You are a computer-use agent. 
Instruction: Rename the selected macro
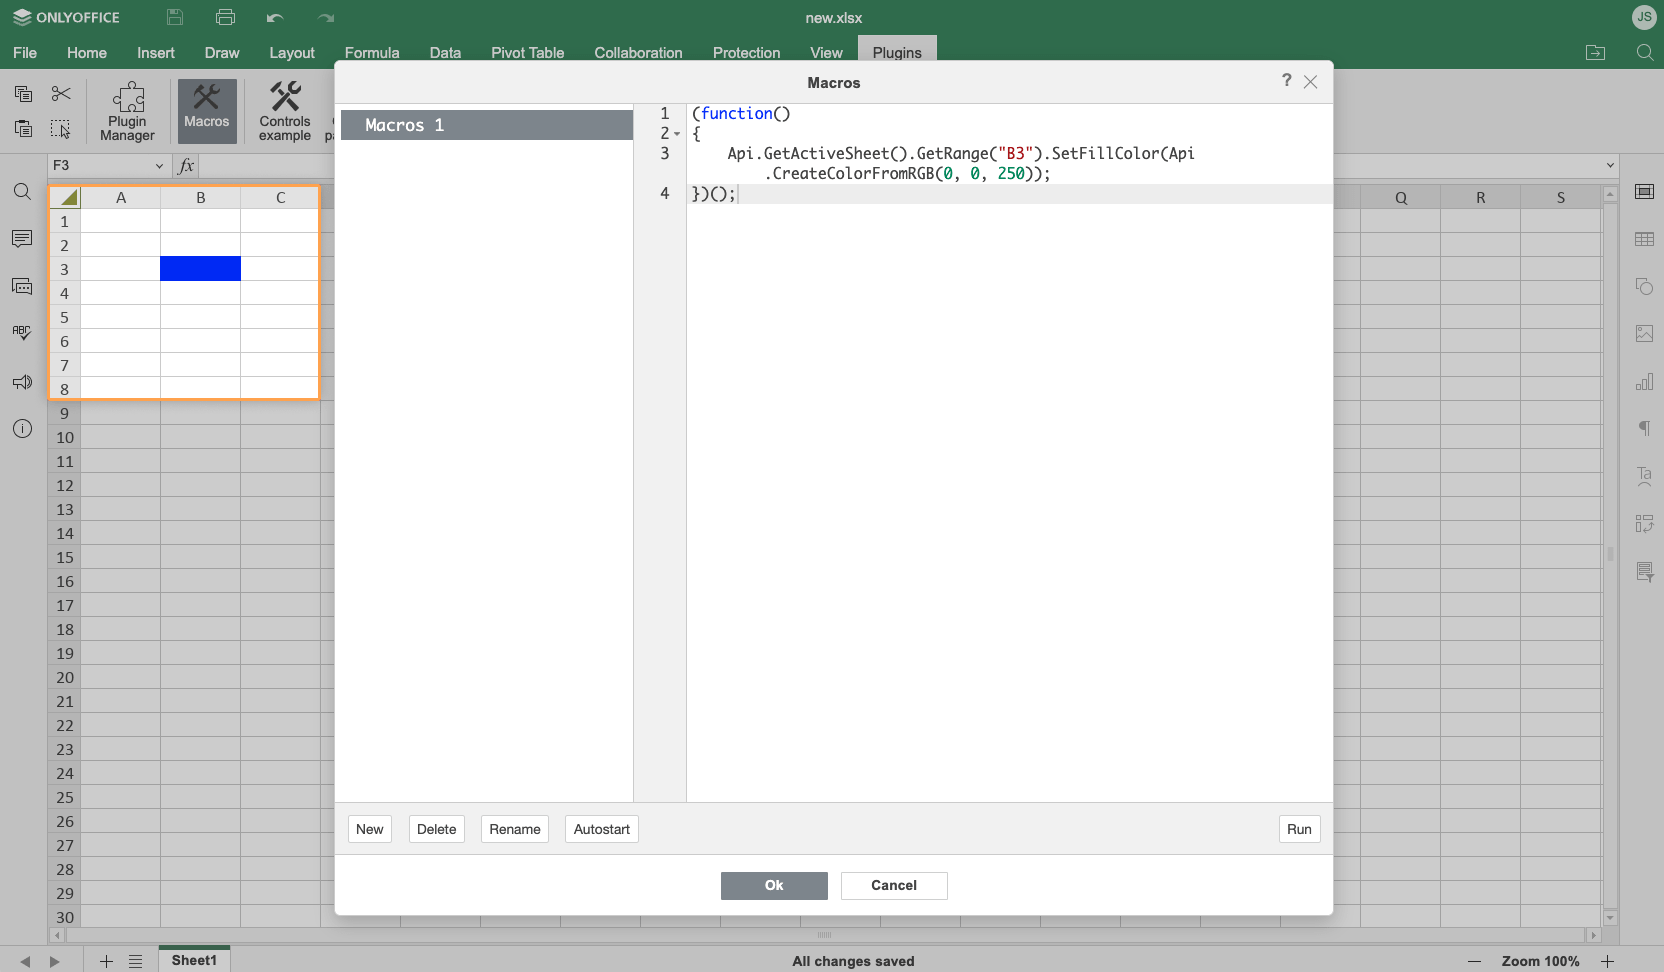(x=515, y=829)
